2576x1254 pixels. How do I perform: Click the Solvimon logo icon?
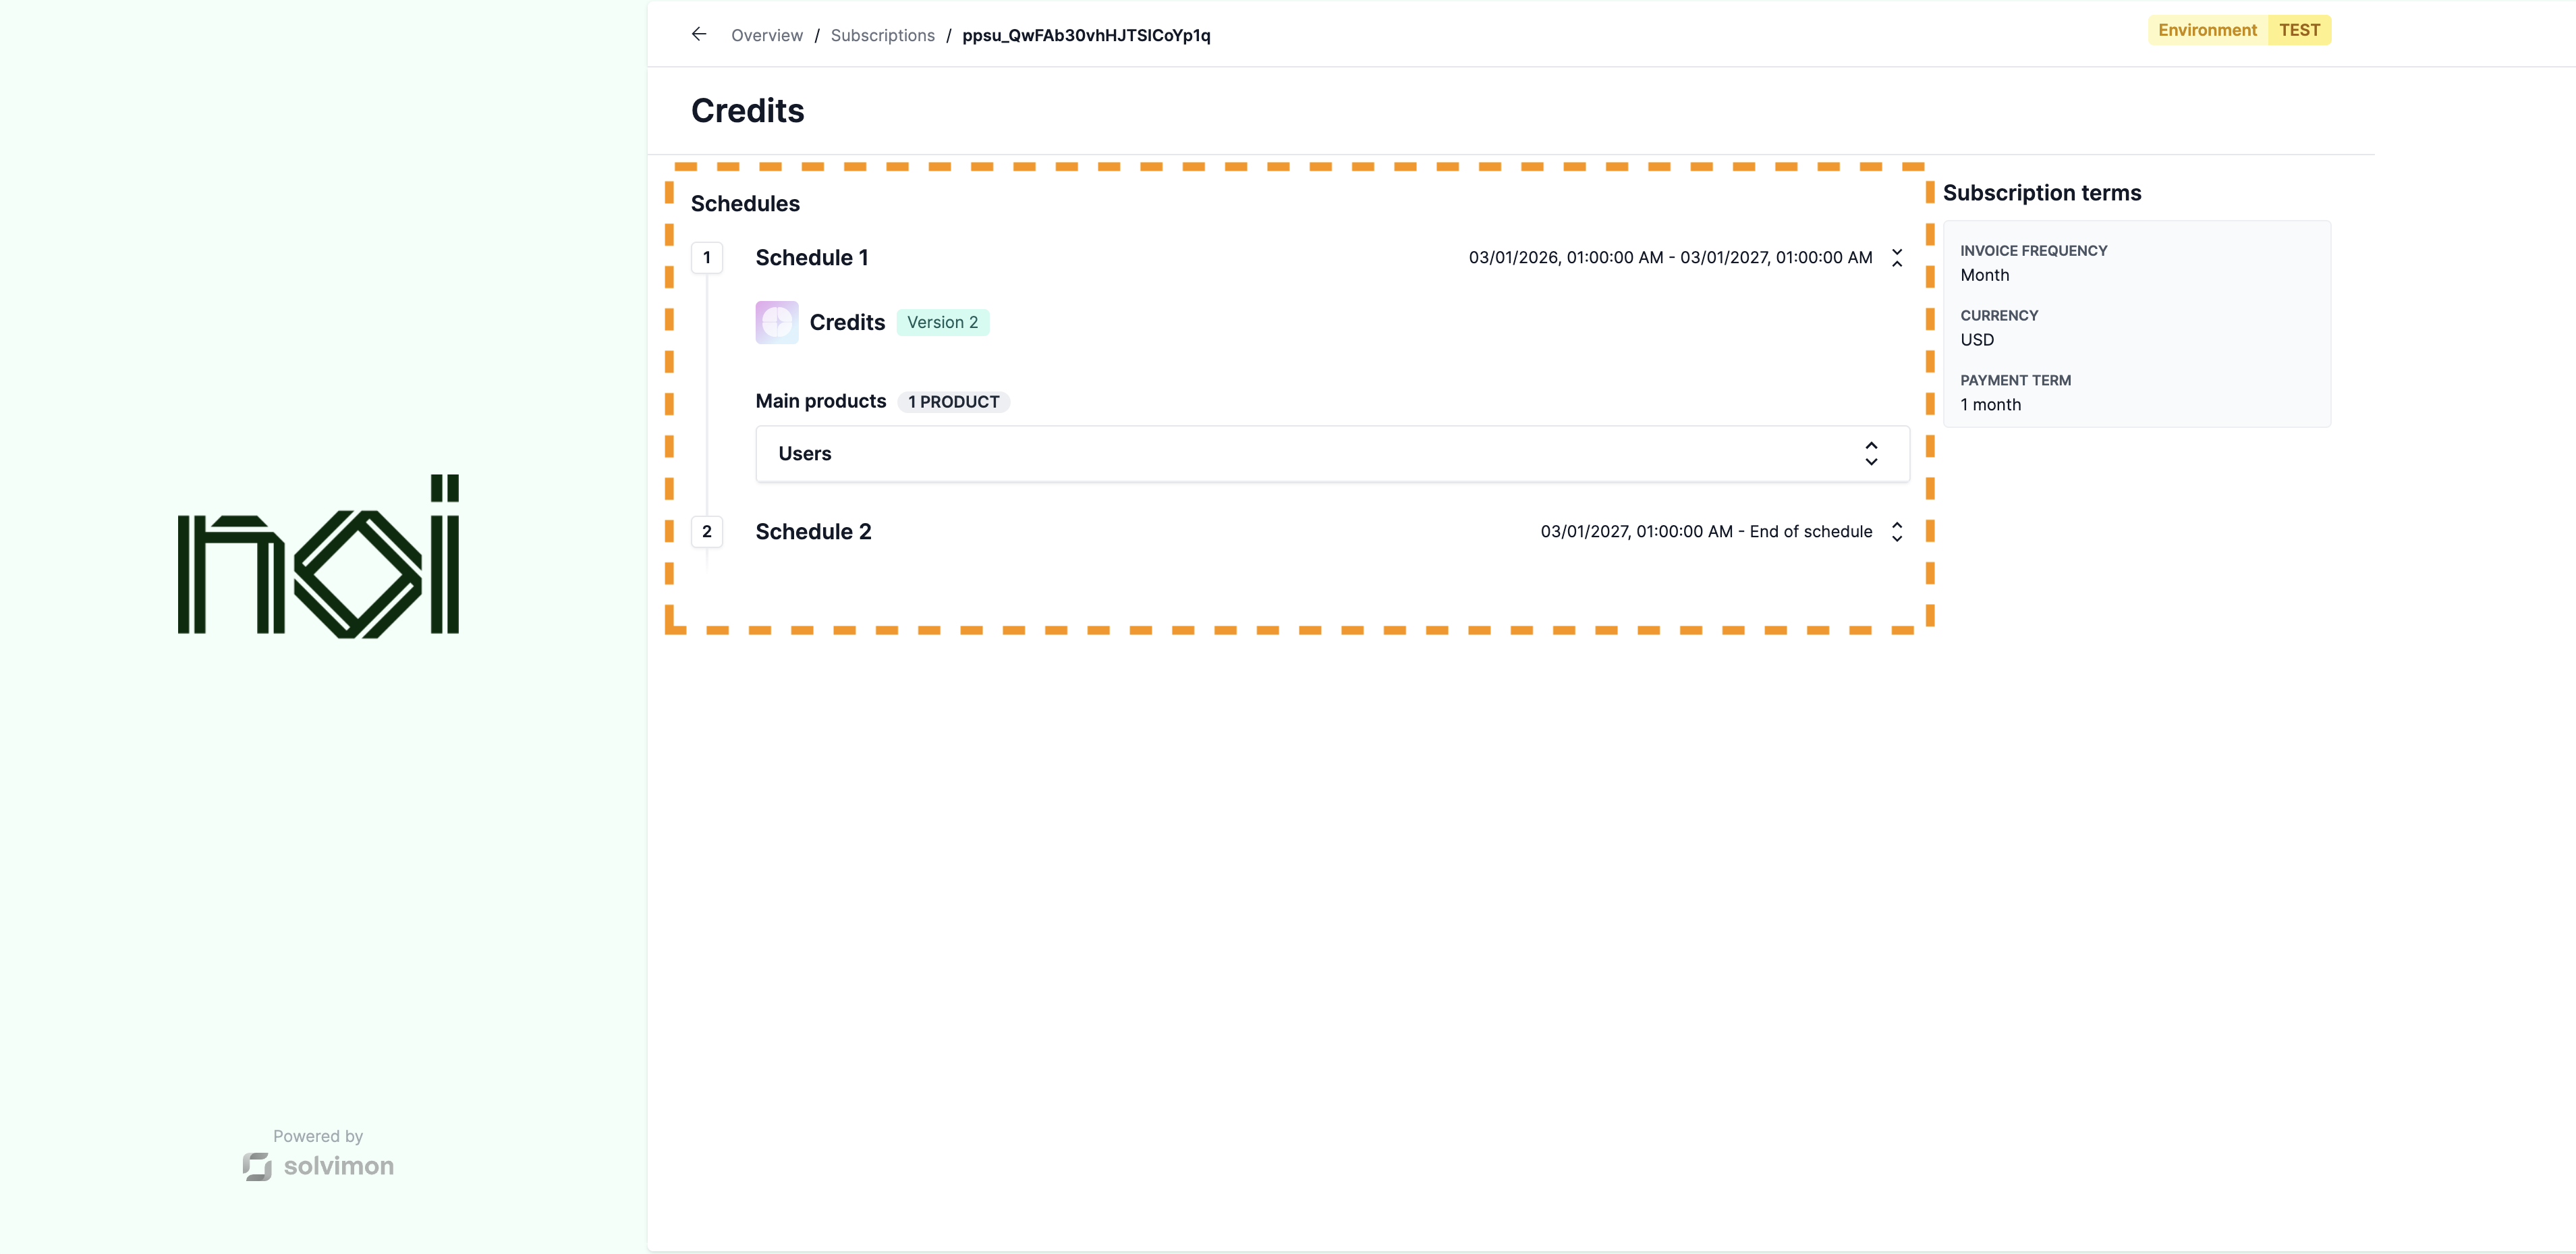pyautogui.click(x=257, y=1166)
